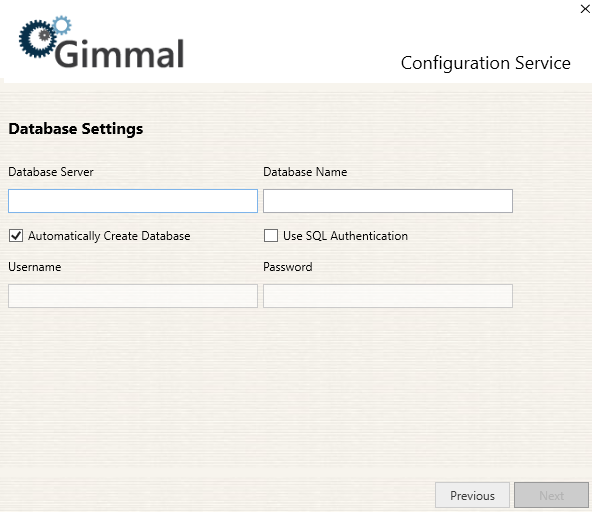Focus the Database Server input field

point(133,201)
